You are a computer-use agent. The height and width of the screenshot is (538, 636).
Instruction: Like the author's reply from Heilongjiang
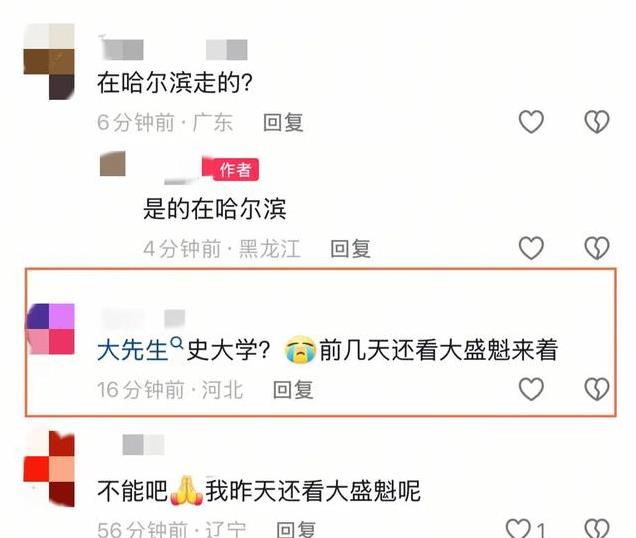tap(531, 247)
